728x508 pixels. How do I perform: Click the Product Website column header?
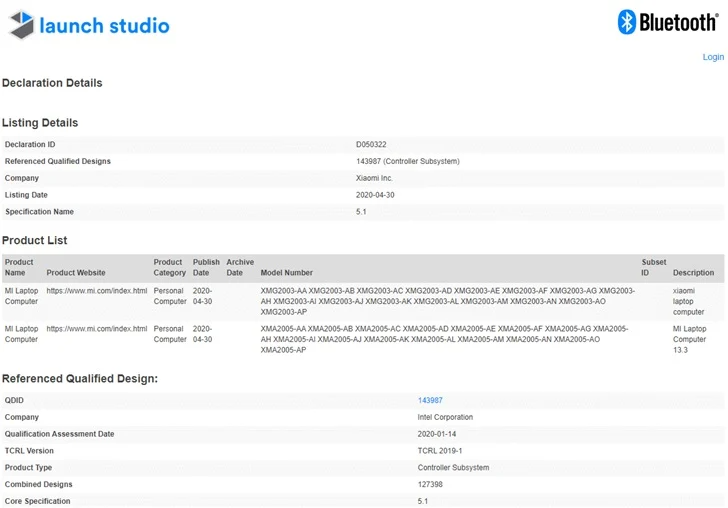pos(76,272)
